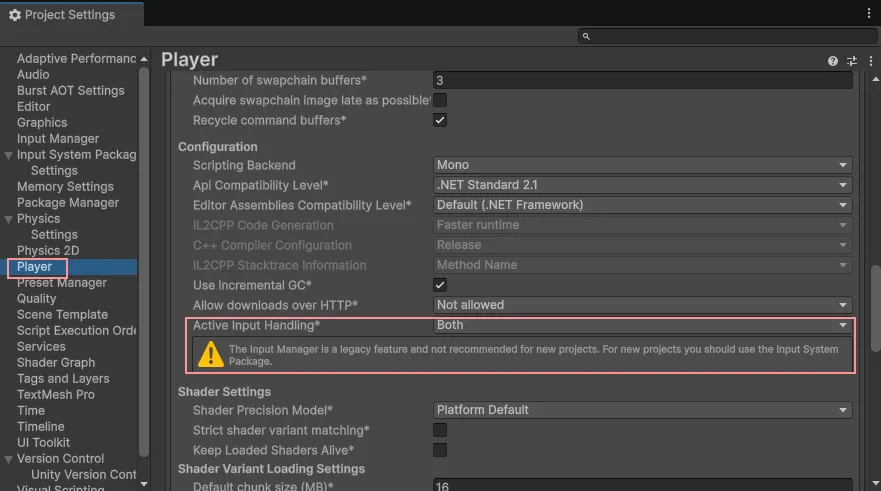Image resolution: width=881 pixels, height=491 pixels.
Task: Open the Shader Precision Model dropdown
Action: coord(643,410)
